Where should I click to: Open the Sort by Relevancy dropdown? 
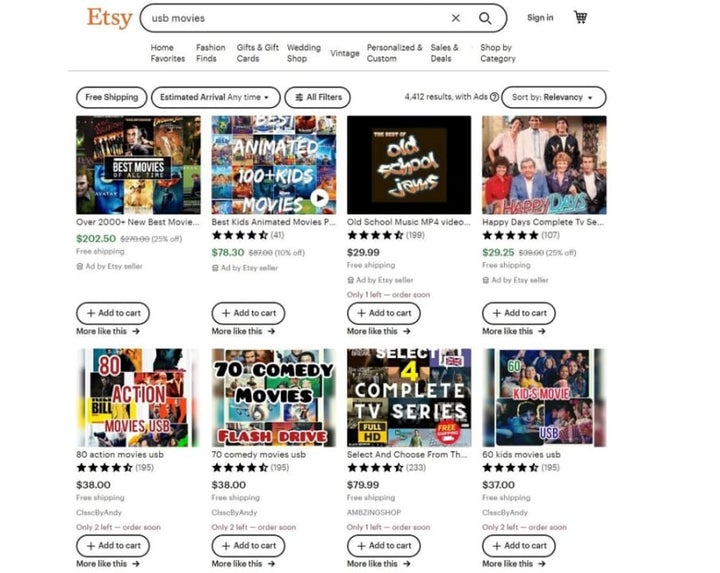coord(553,97)
